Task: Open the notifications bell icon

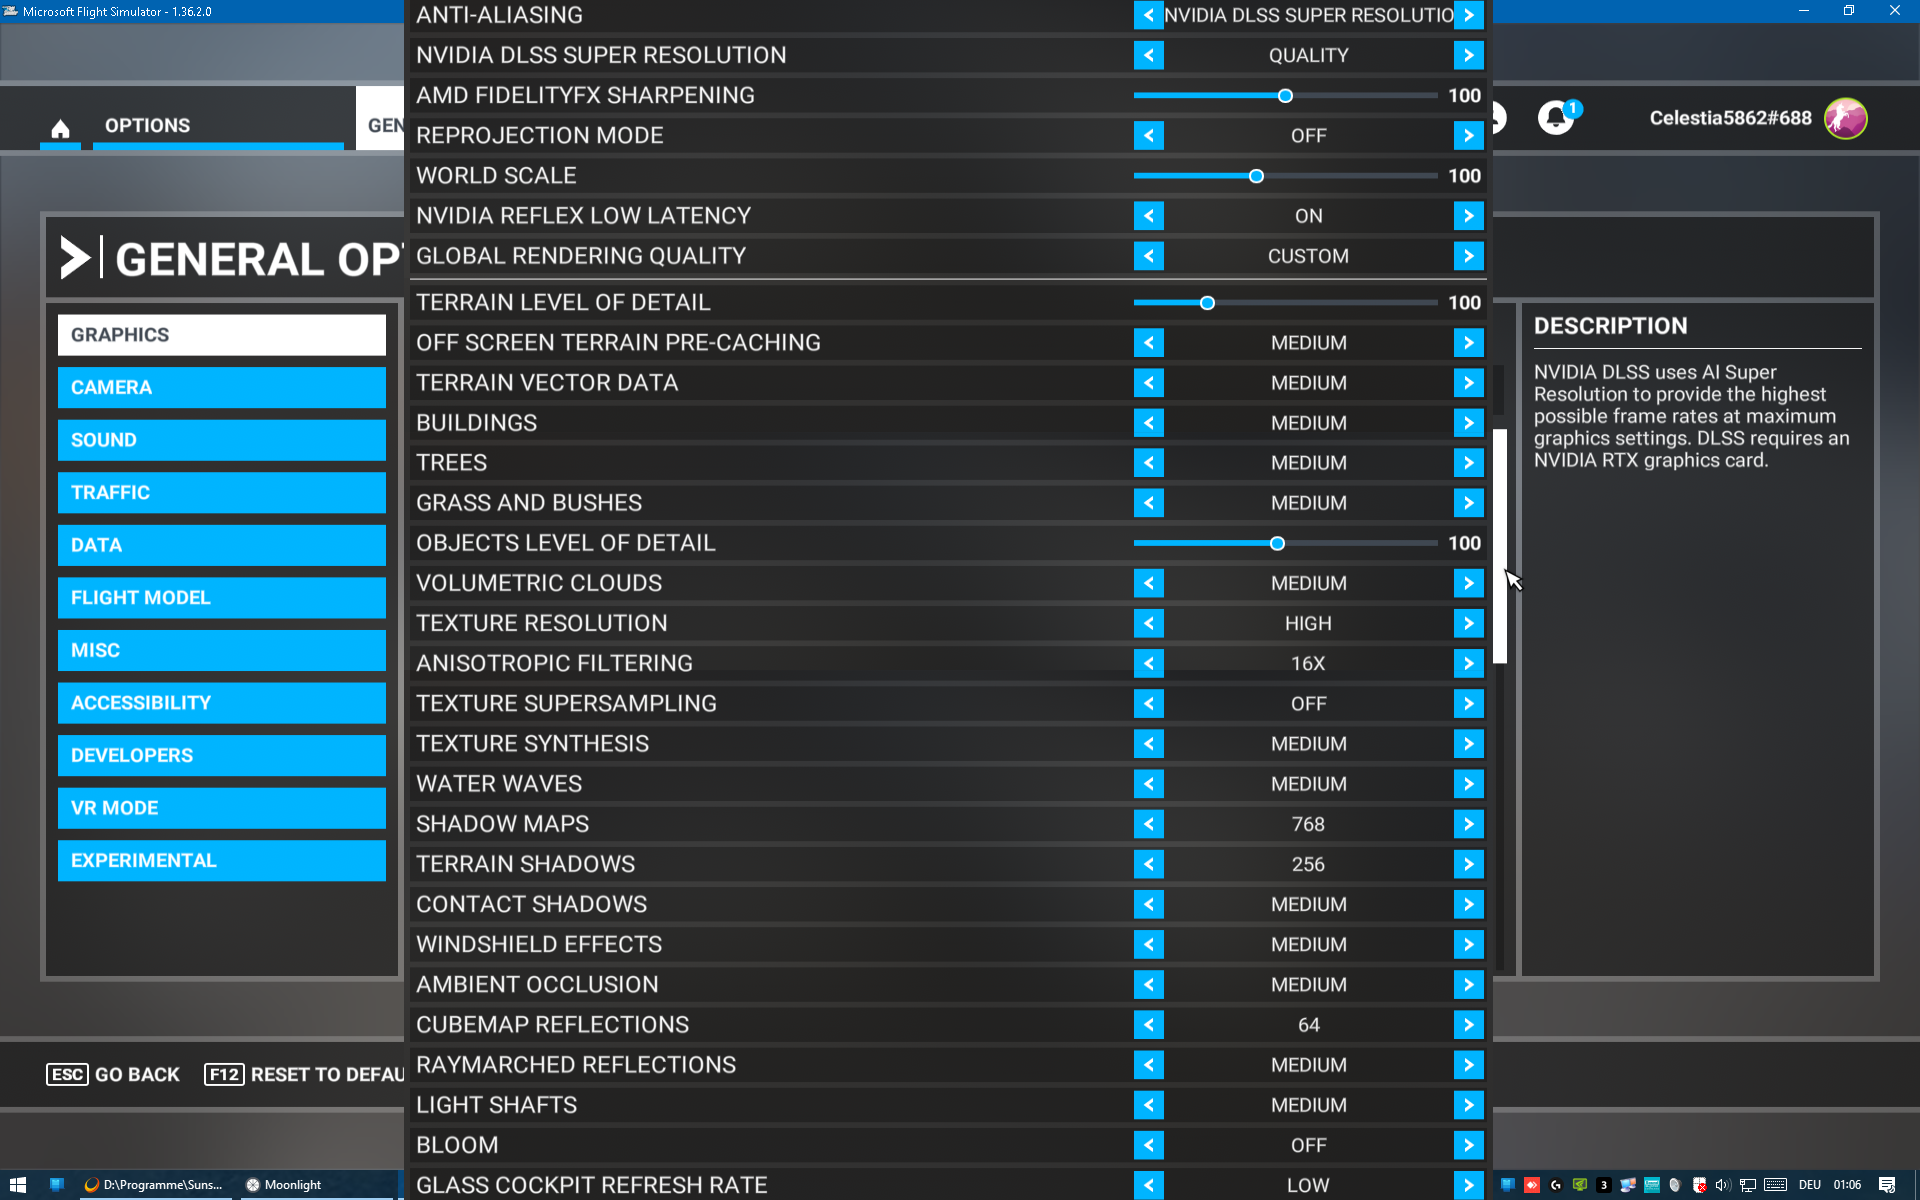Action: click(x=1555, y=118)
